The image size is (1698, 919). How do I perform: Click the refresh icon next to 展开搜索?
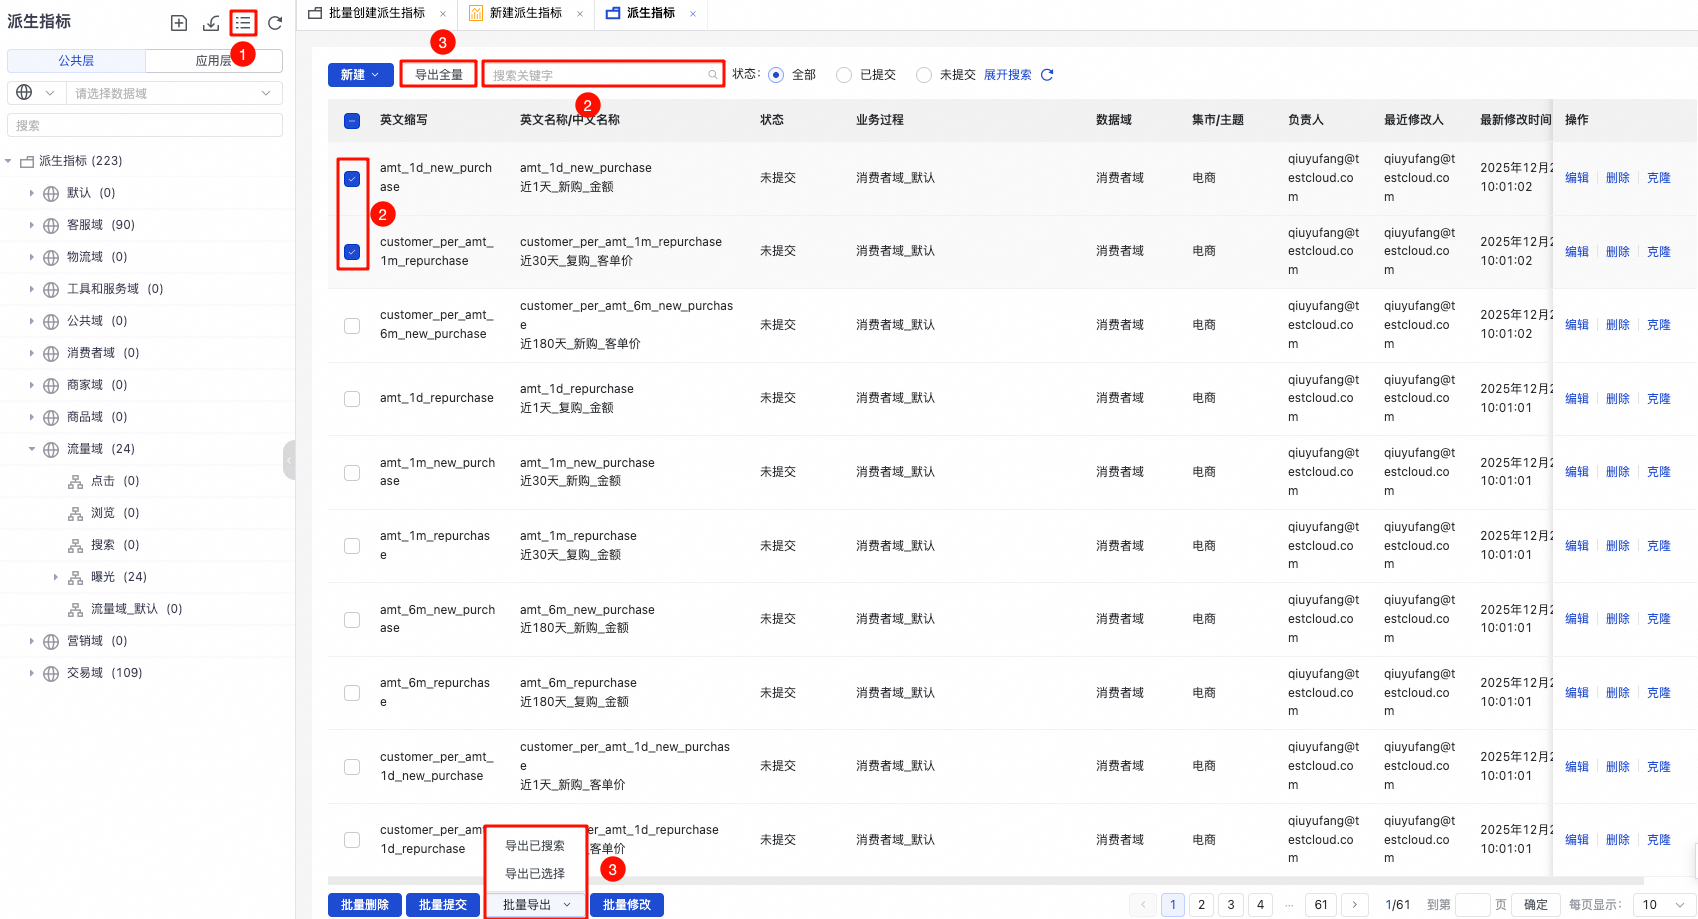click(1047, 75)
